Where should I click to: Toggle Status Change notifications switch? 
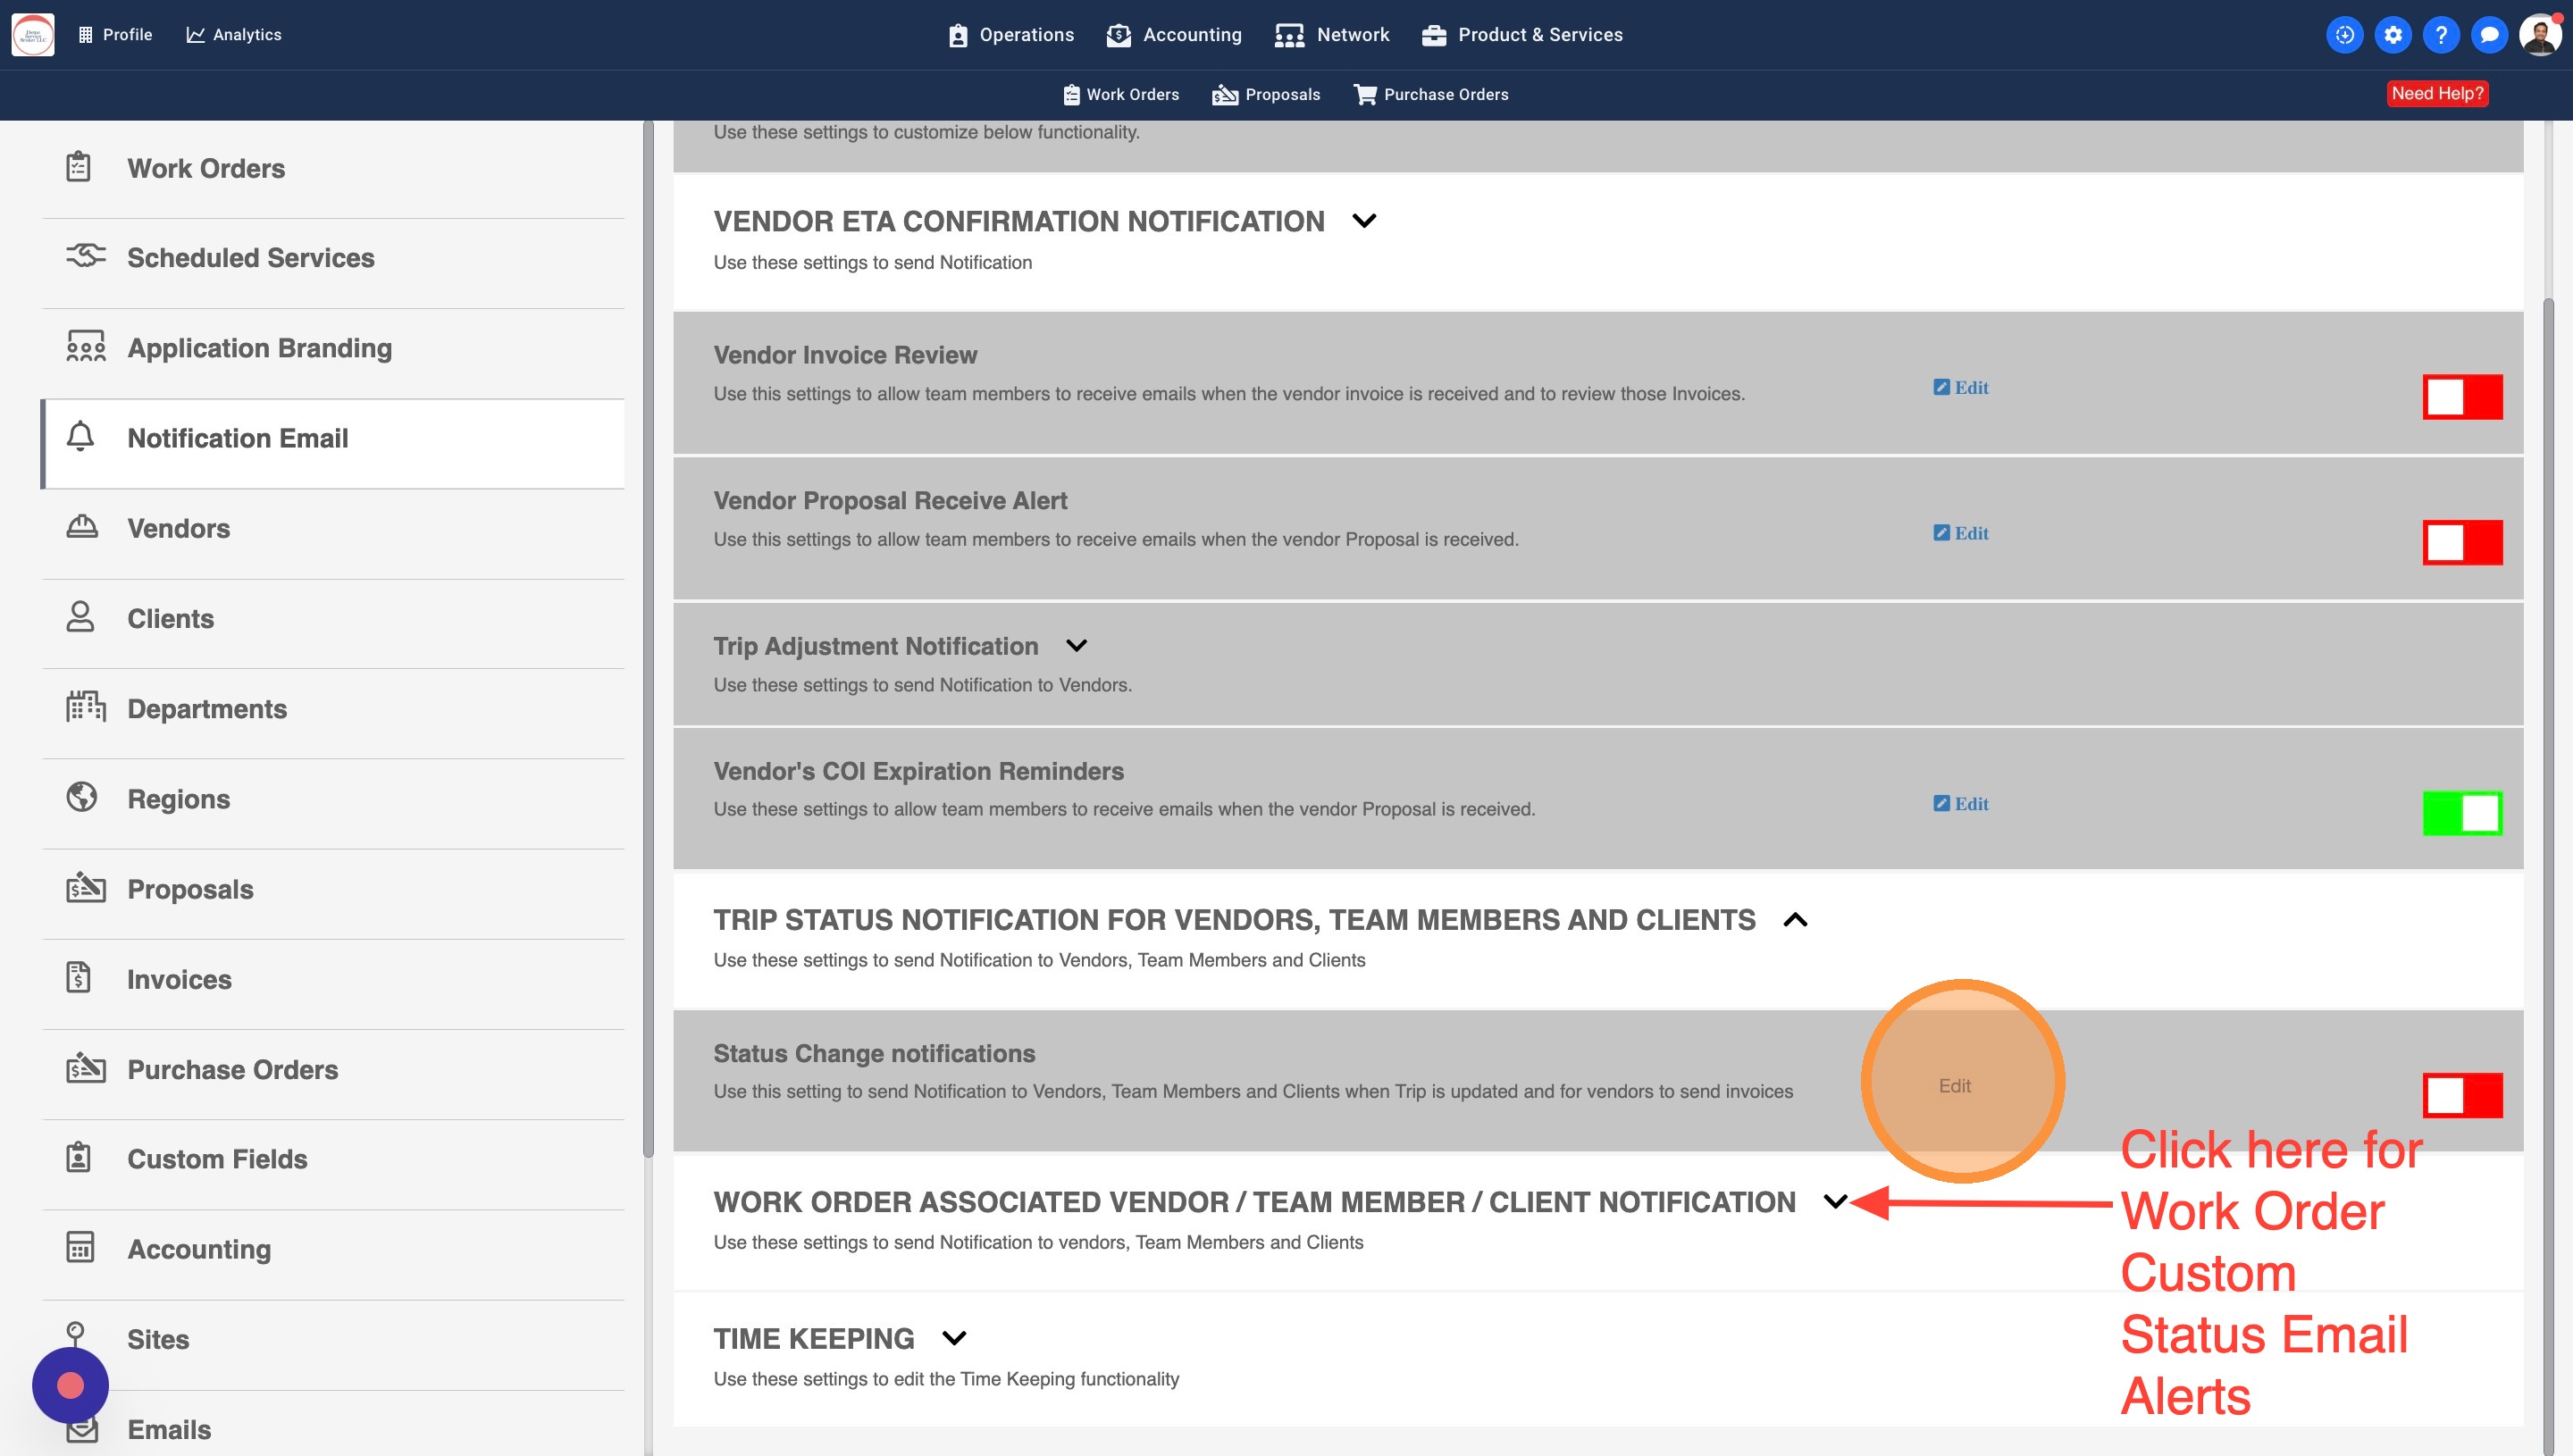click(2461, 1095)
